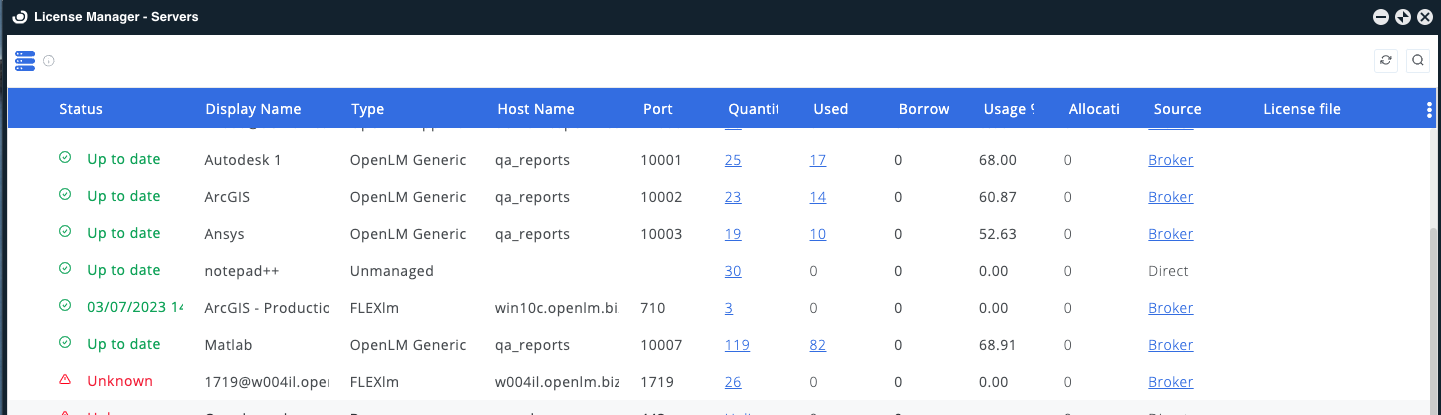Click the used 10 link for Ansys
Screen dimensions: 1441x415
(x=817, y=234)
